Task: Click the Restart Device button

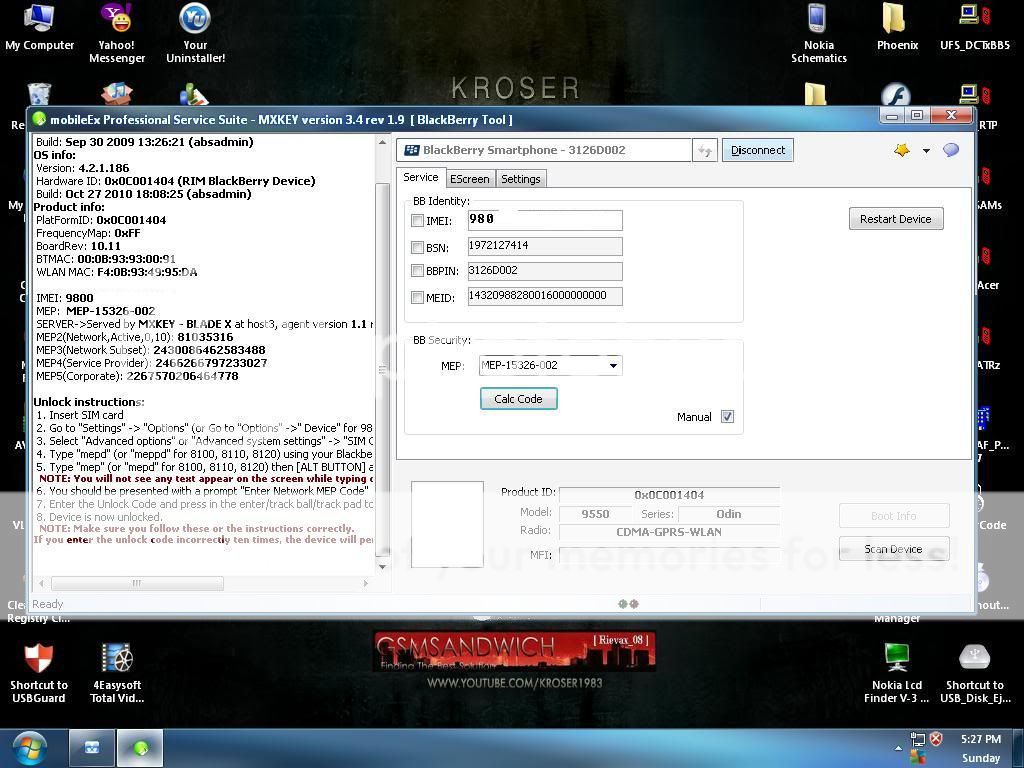Action: pos(895,219)
